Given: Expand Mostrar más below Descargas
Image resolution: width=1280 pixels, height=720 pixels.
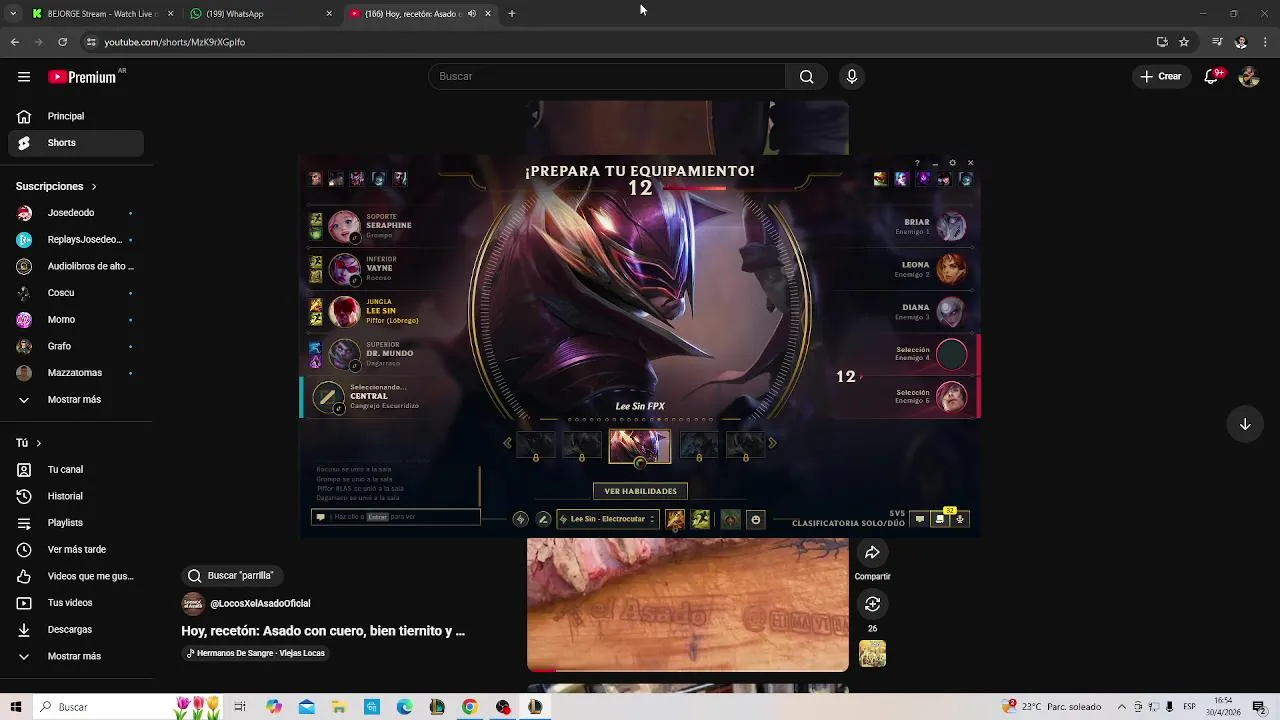Looking at the screenshot, I should 76,656.
